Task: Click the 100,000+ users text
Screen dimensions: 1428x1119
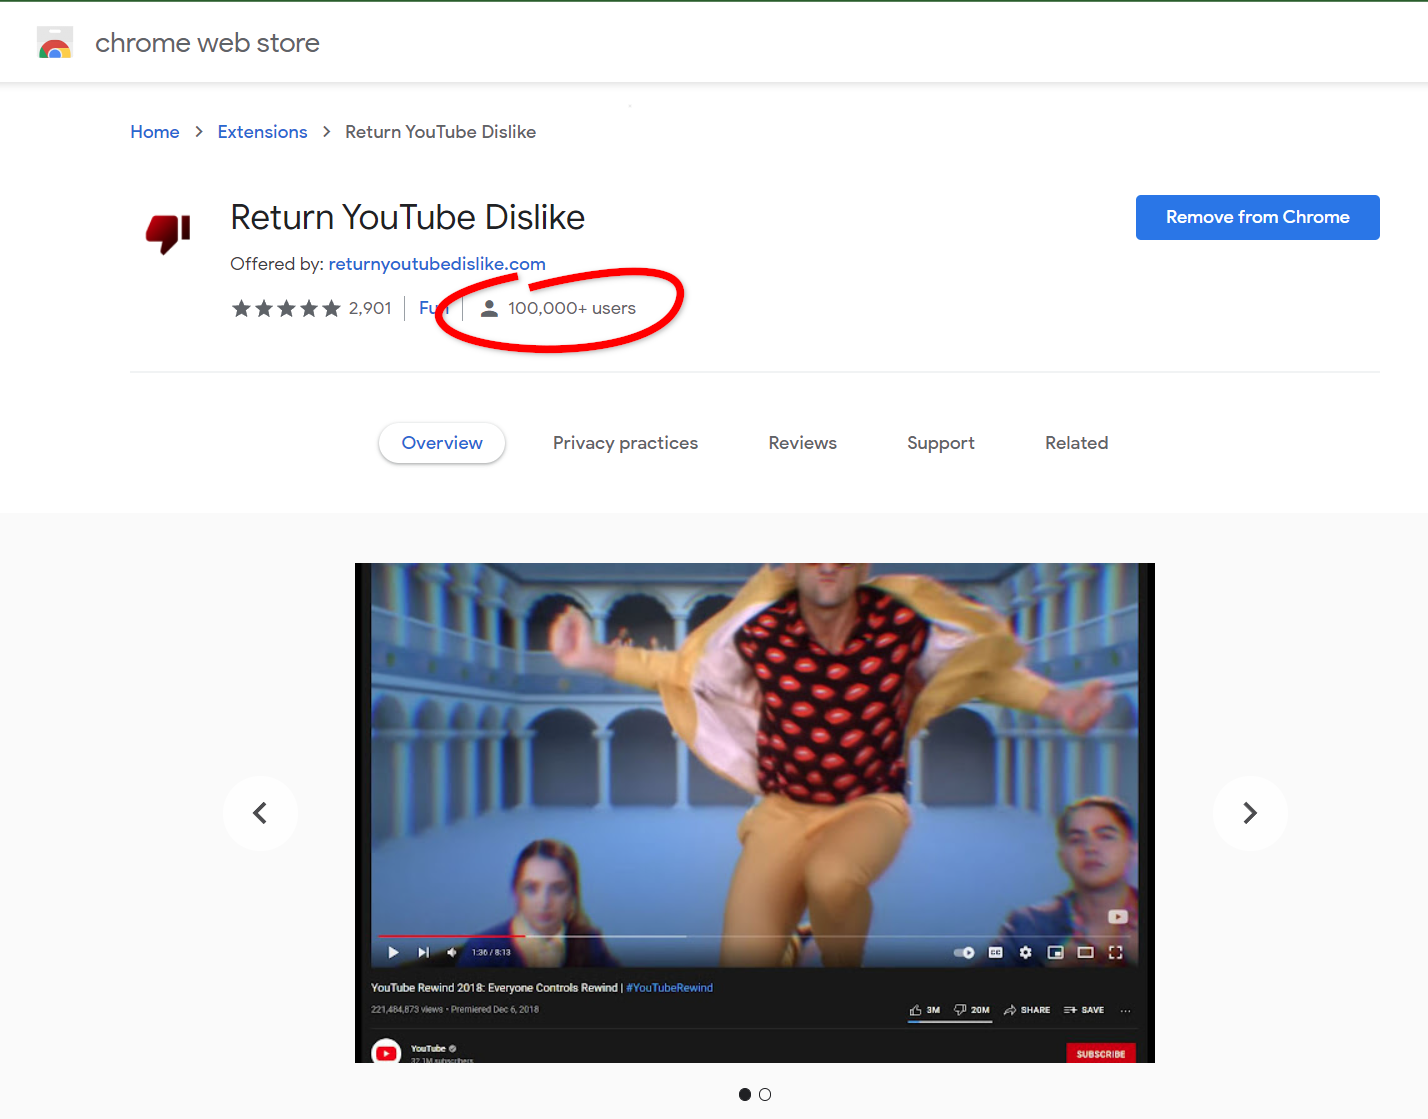Action: (572, 308)
